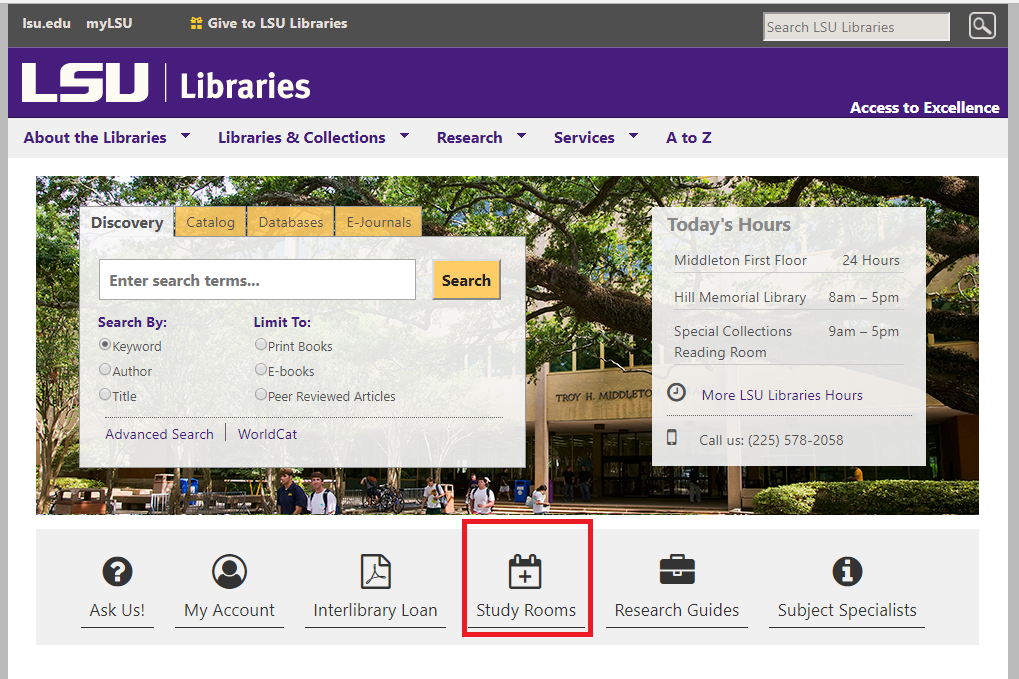Click the Special Collections Reading Room row
This screenshot has width=1019, height=679.
[x=786, y=342]
